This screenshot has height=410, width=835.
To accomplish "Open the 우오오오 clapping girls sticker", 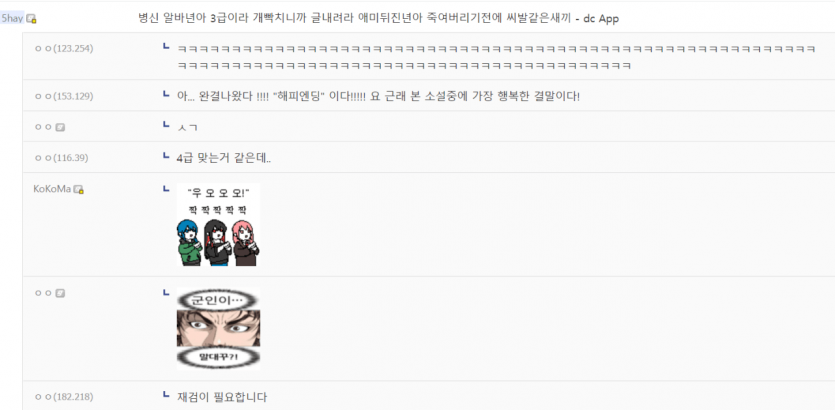I will [218, 225].
